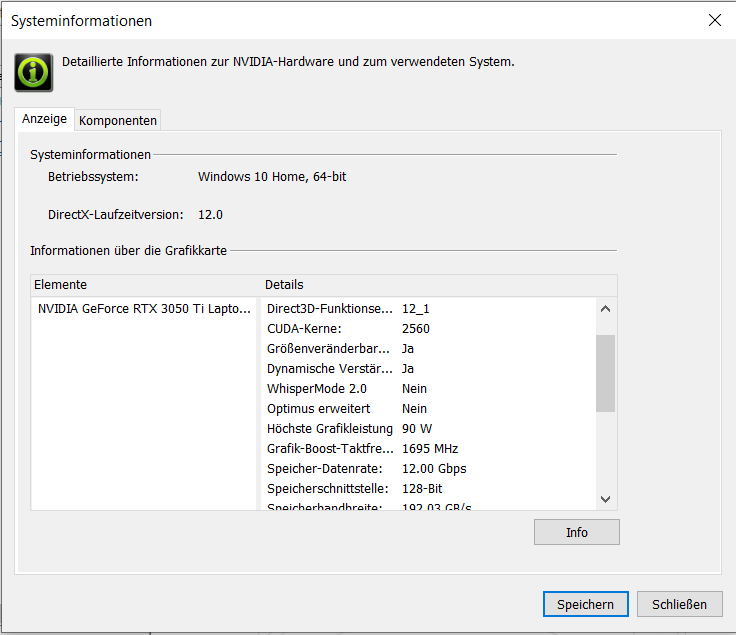The width and height of the screenshot is (736, 635).
Task: Click the details list scrollbar thumb
Action: [605, 373]
